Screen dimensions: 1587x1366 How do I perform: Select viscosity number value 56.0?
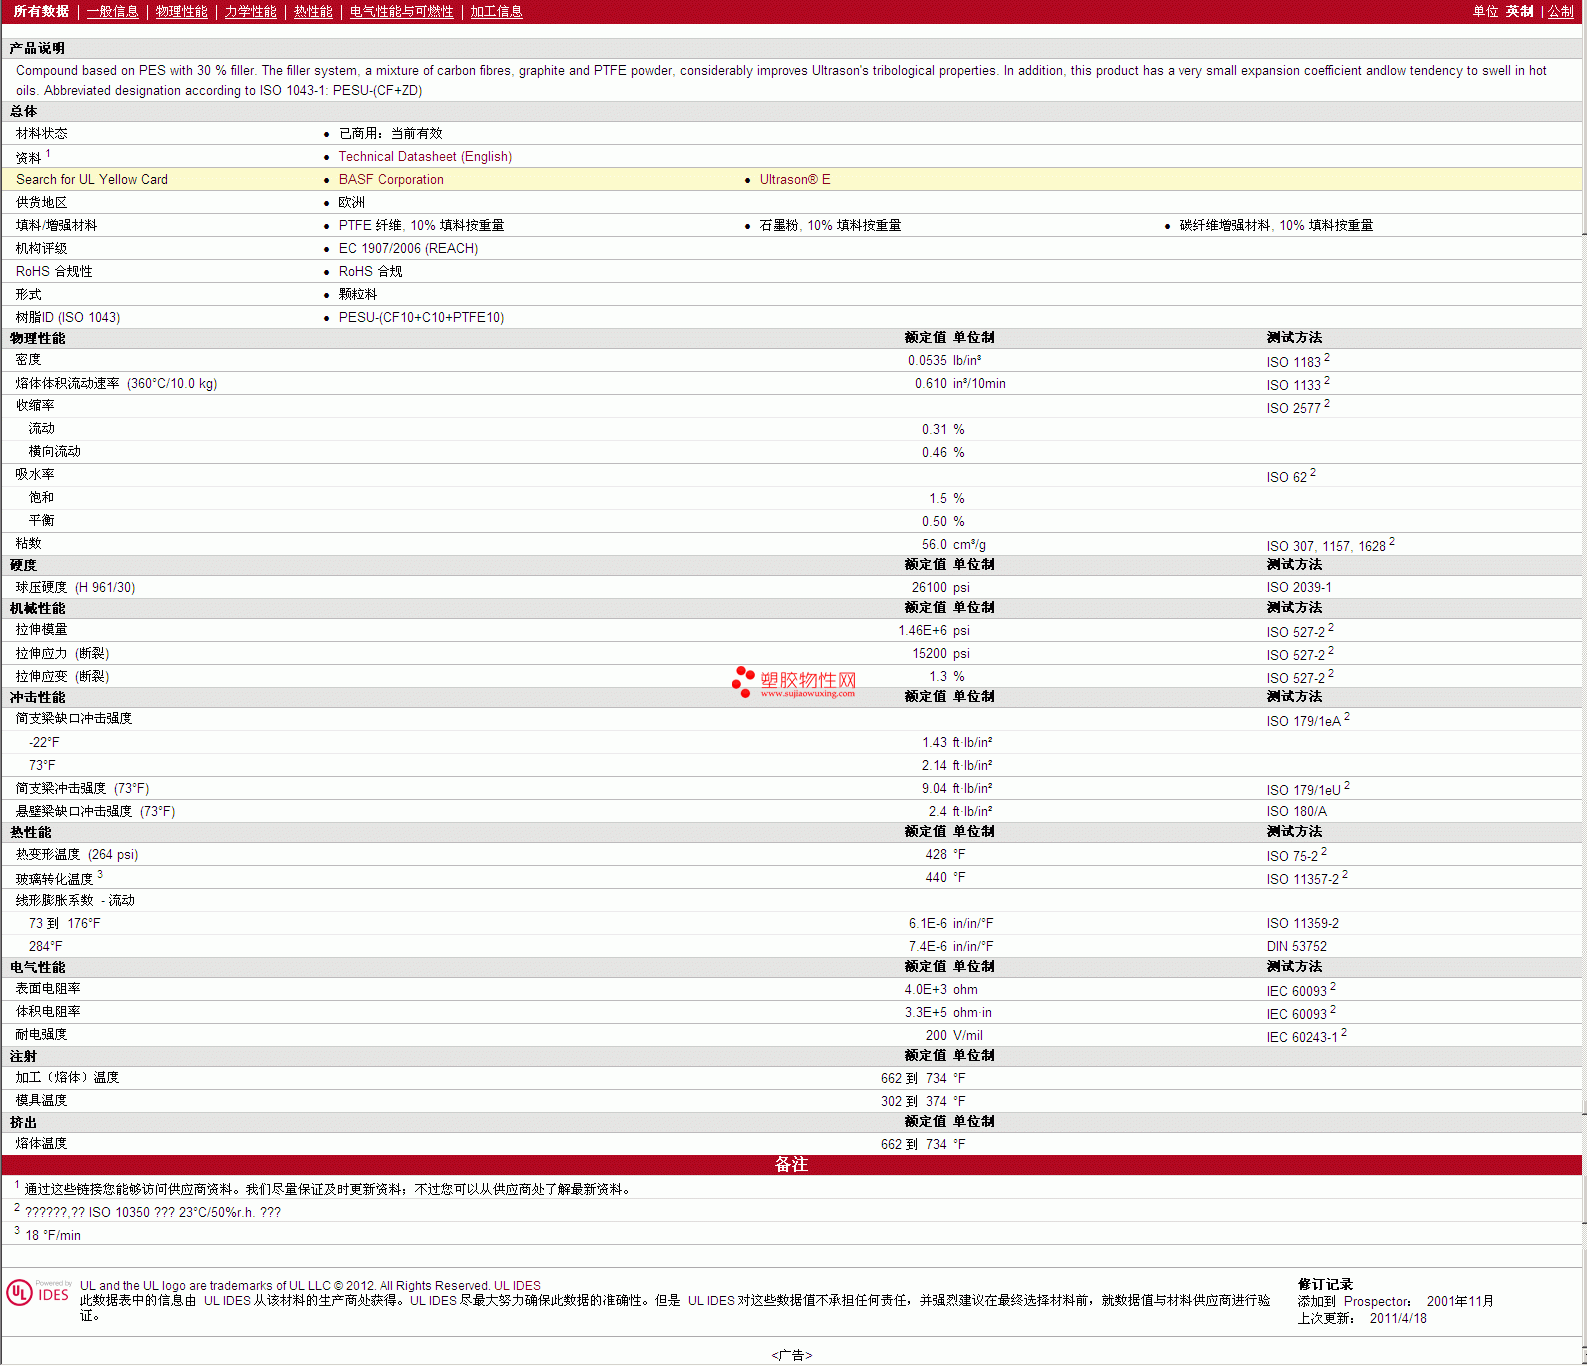point(934,545)
